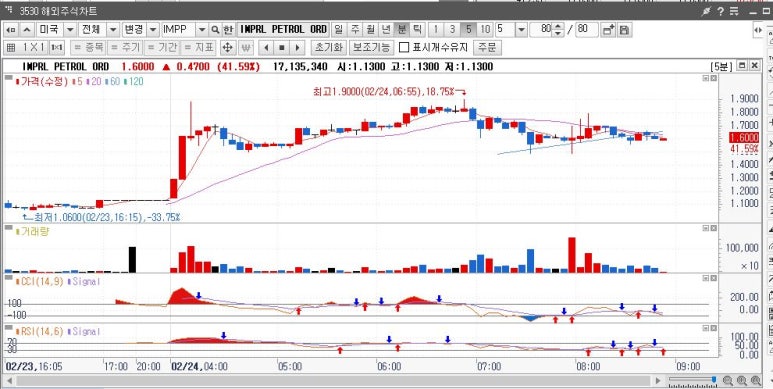Select the 일 daily period tab
The width and height of the screenshot is (773, 389).
[338, 30]
